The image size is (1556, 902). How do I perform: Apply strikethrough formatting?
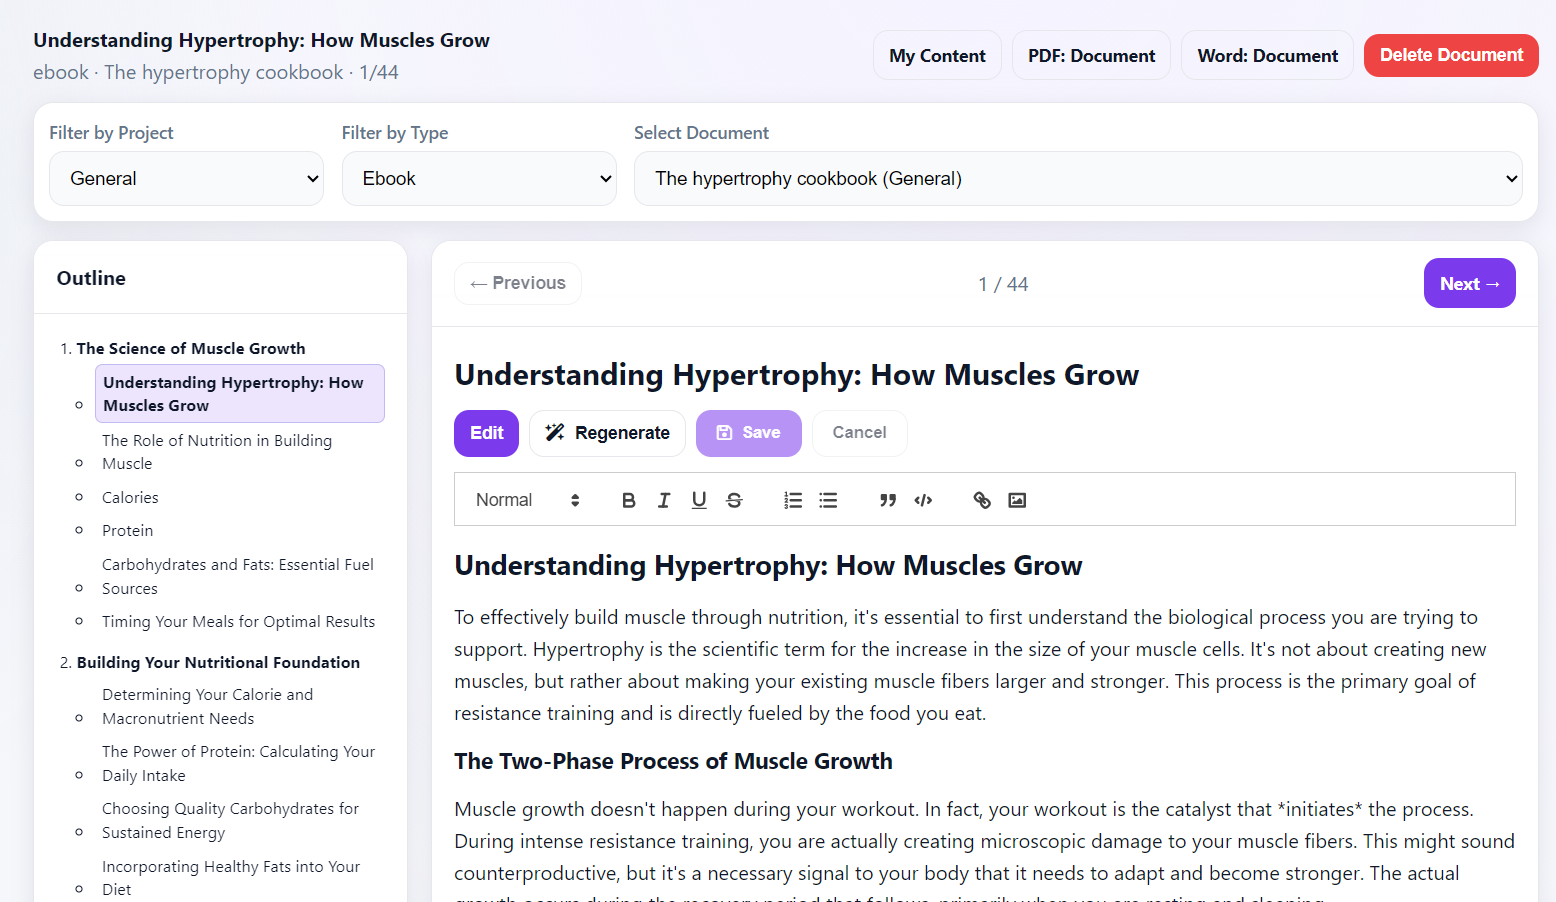[x=734, y=500]
